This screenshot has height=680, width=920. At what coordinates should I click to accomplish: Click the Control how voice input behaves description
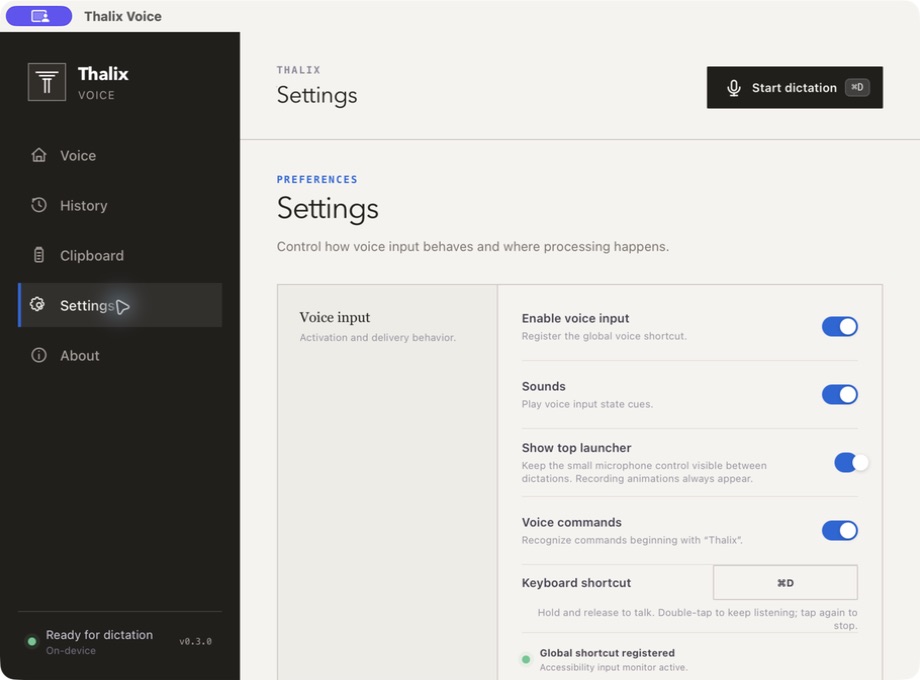(x=473, y=246)
